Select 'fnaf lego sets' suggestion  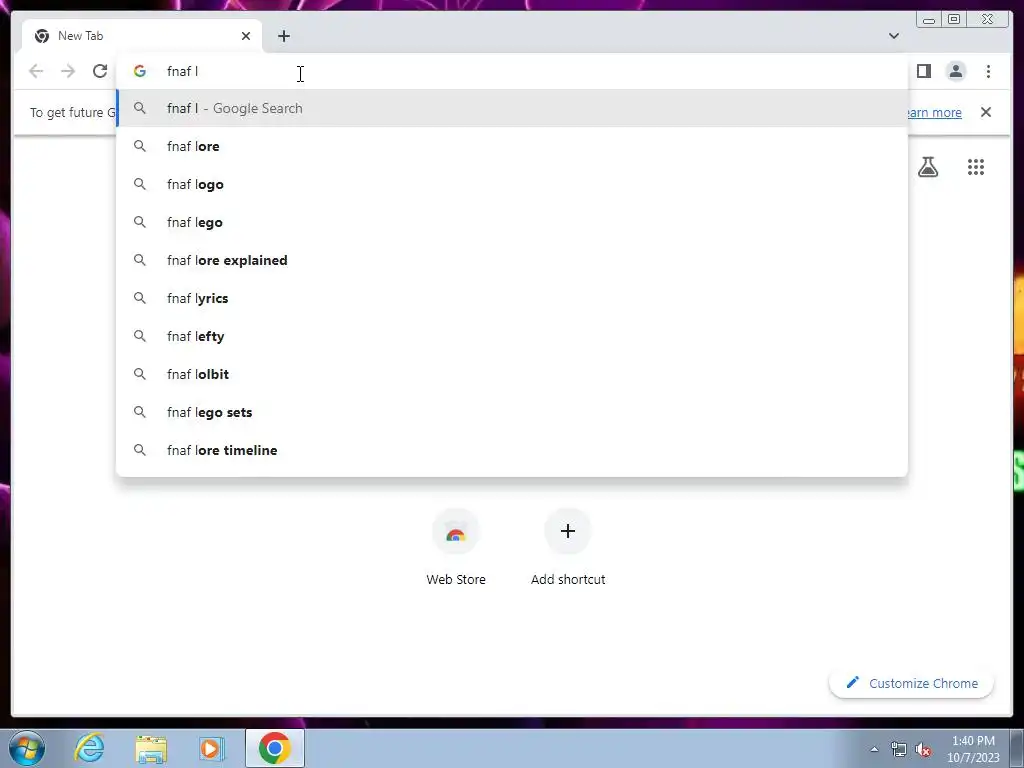coord(512,412)
